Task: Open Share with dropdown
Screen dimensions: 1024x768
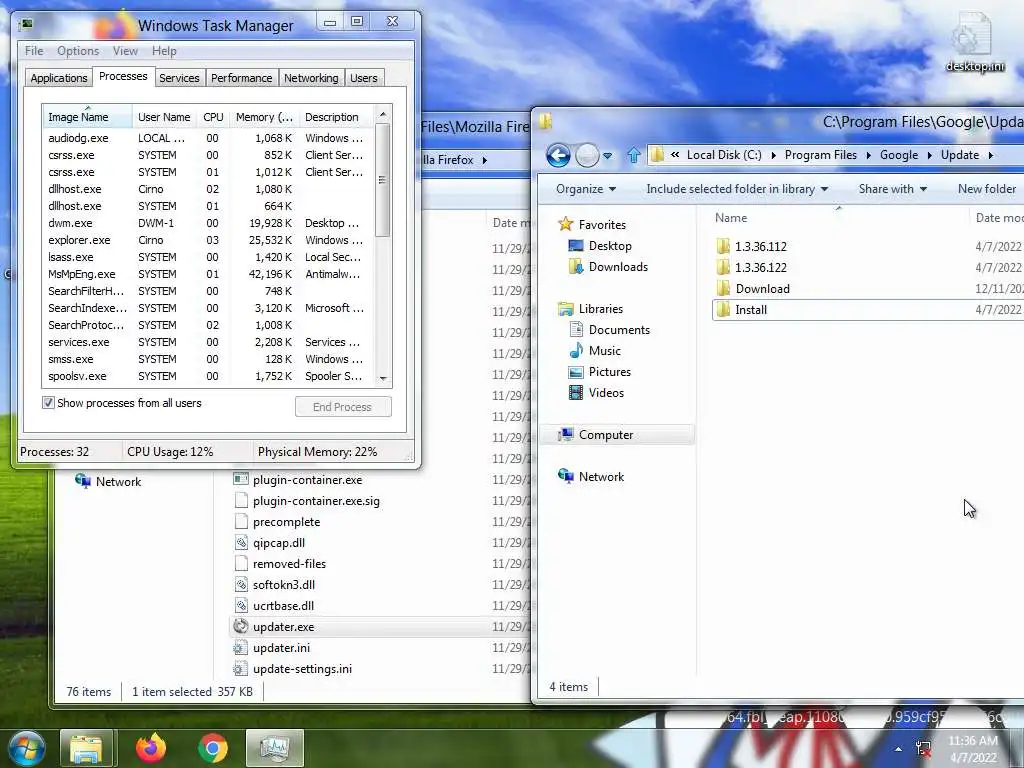Action: pyautogui.click(x=893, y=189)
